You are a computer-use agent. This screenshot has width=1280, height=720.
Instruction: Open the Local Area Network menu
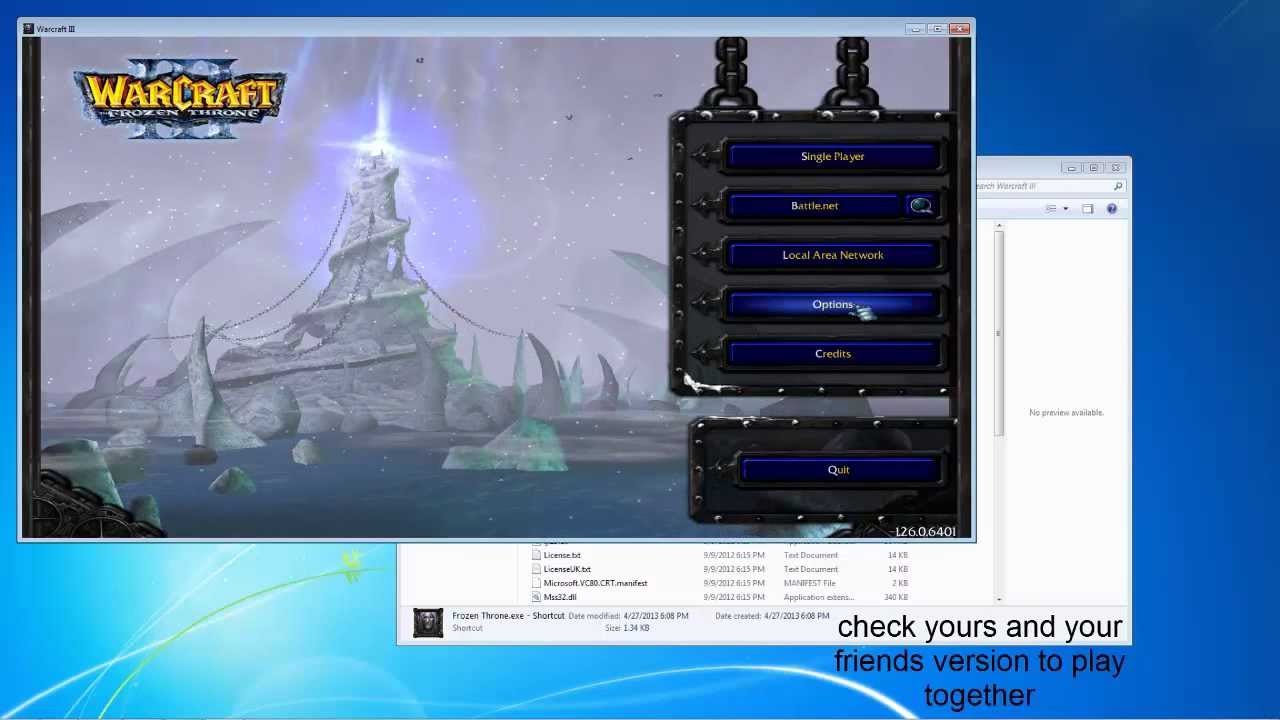point(832,255)
